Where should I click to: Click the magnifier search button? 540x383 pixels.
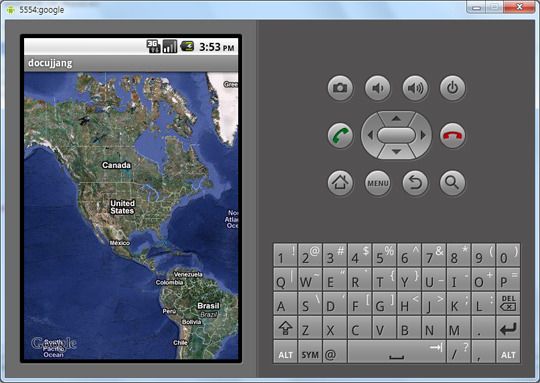(x=453, y=183)
